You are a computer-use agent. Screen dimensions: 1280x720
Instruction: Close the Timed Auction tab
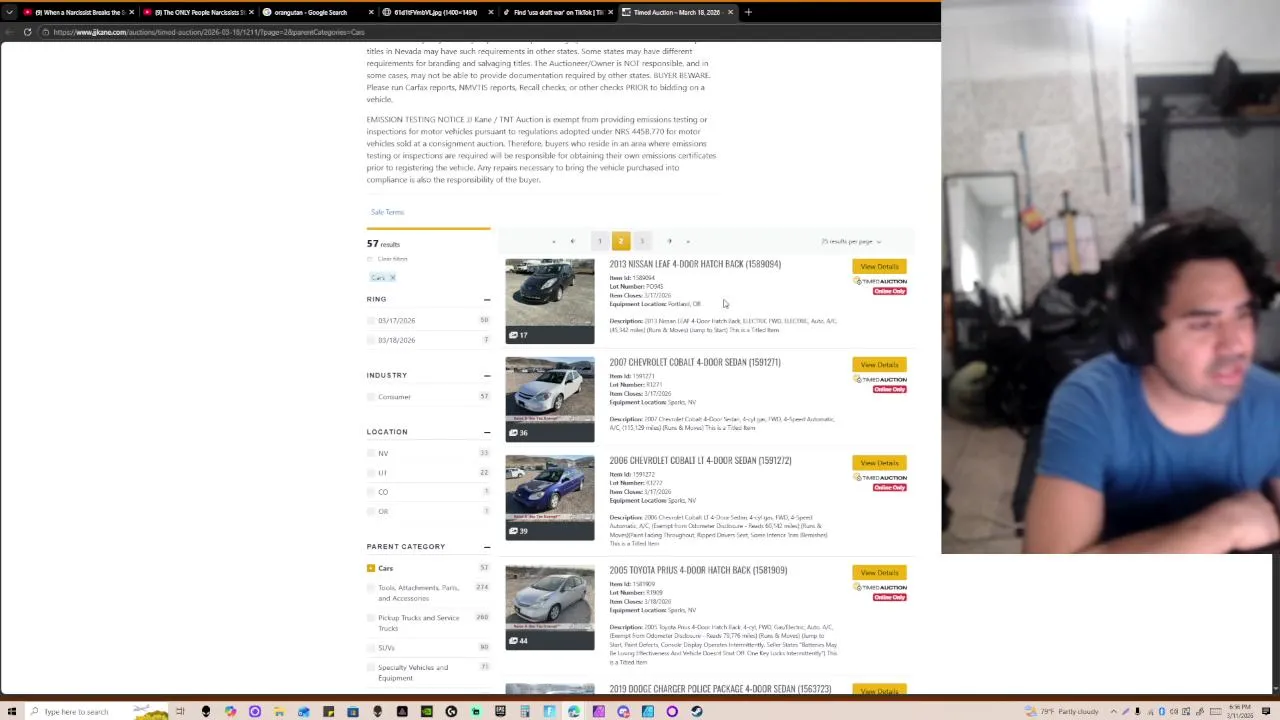coord(730,12)
